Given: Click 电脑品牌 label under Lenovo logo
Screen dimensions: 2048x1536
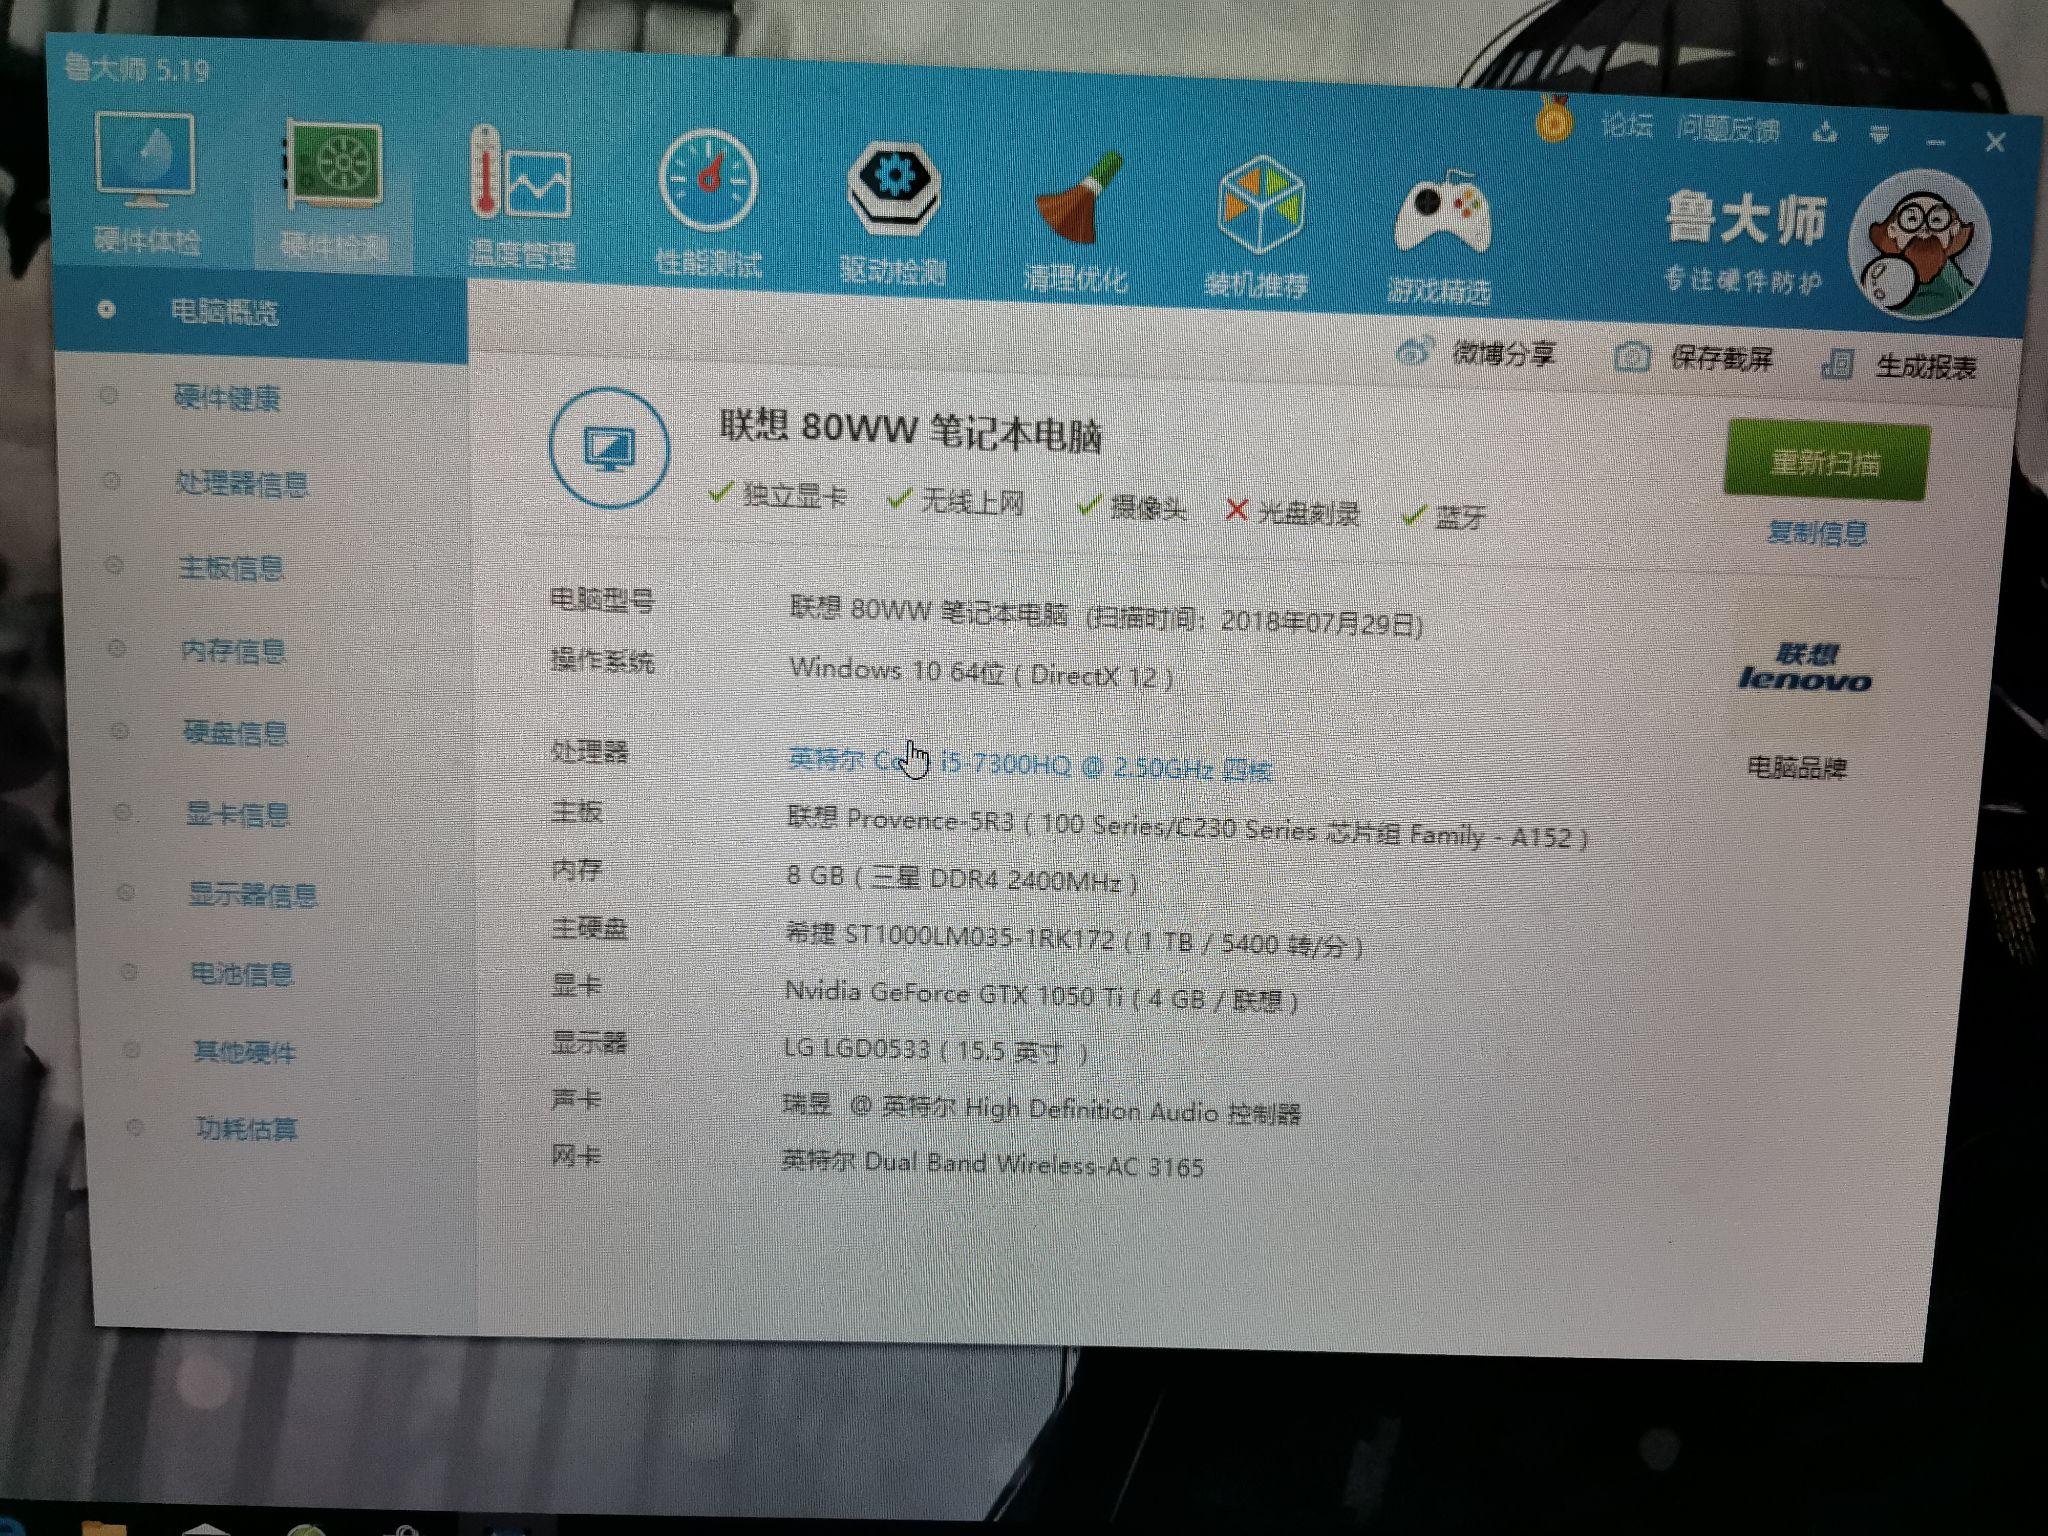Looking at the screenshot, I should coord(1797,767).
